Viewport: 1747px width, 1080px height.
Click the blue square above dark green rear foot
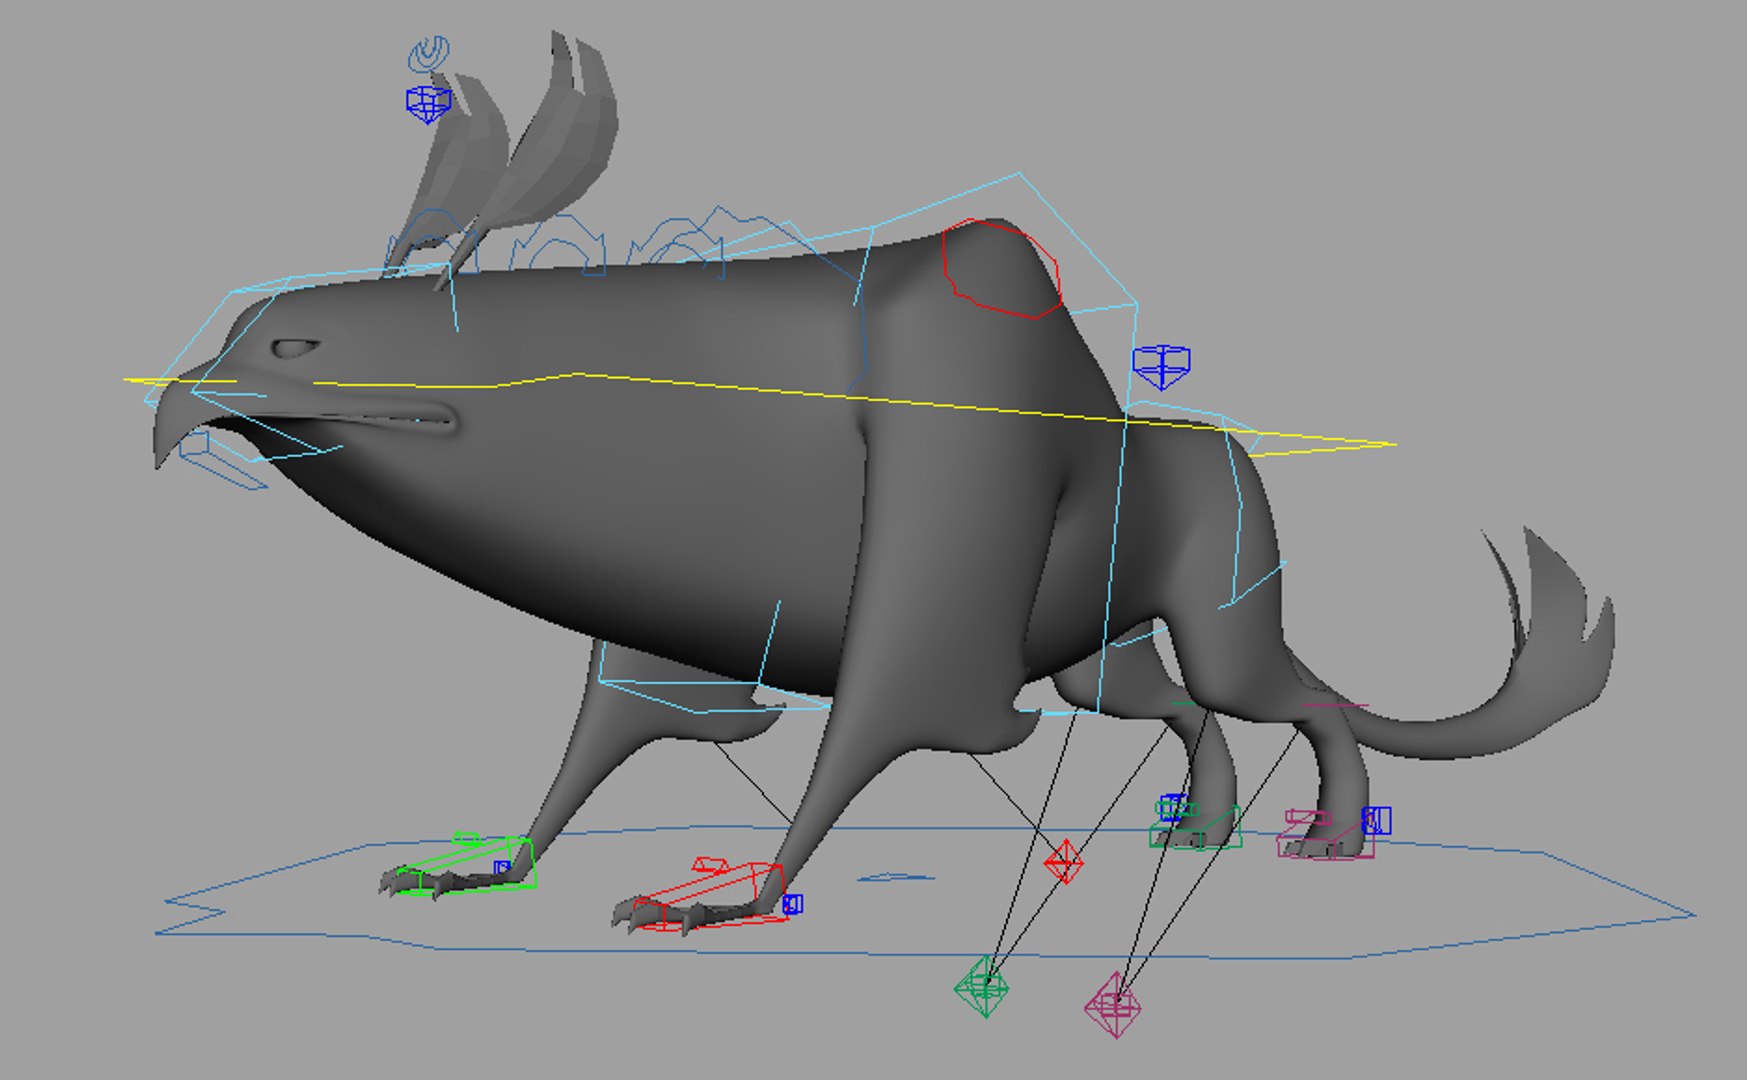click(x=1172, y=806)
